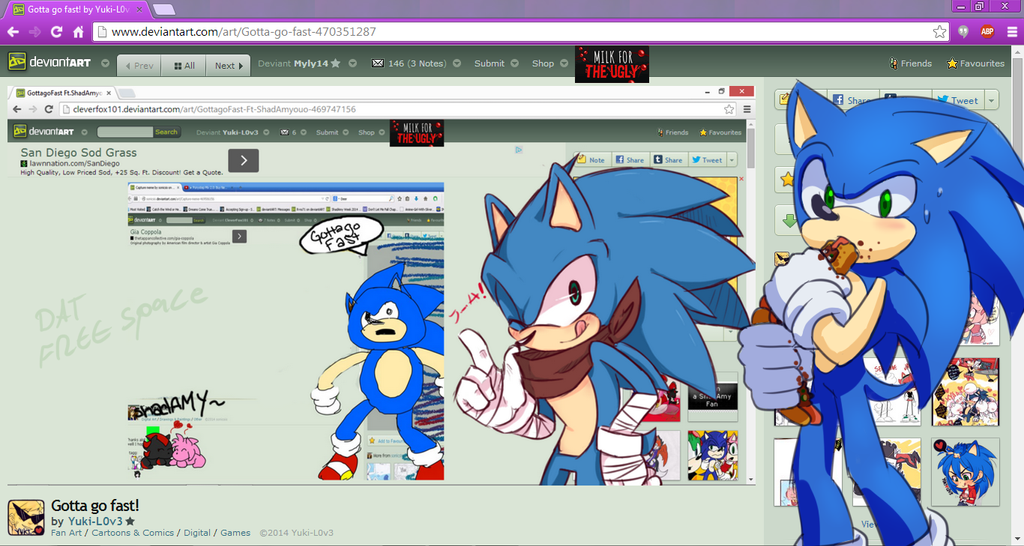Click the Milk For The Ugly banner
The width and height of the screenshot is (1024, 546).
click(612, 64)
